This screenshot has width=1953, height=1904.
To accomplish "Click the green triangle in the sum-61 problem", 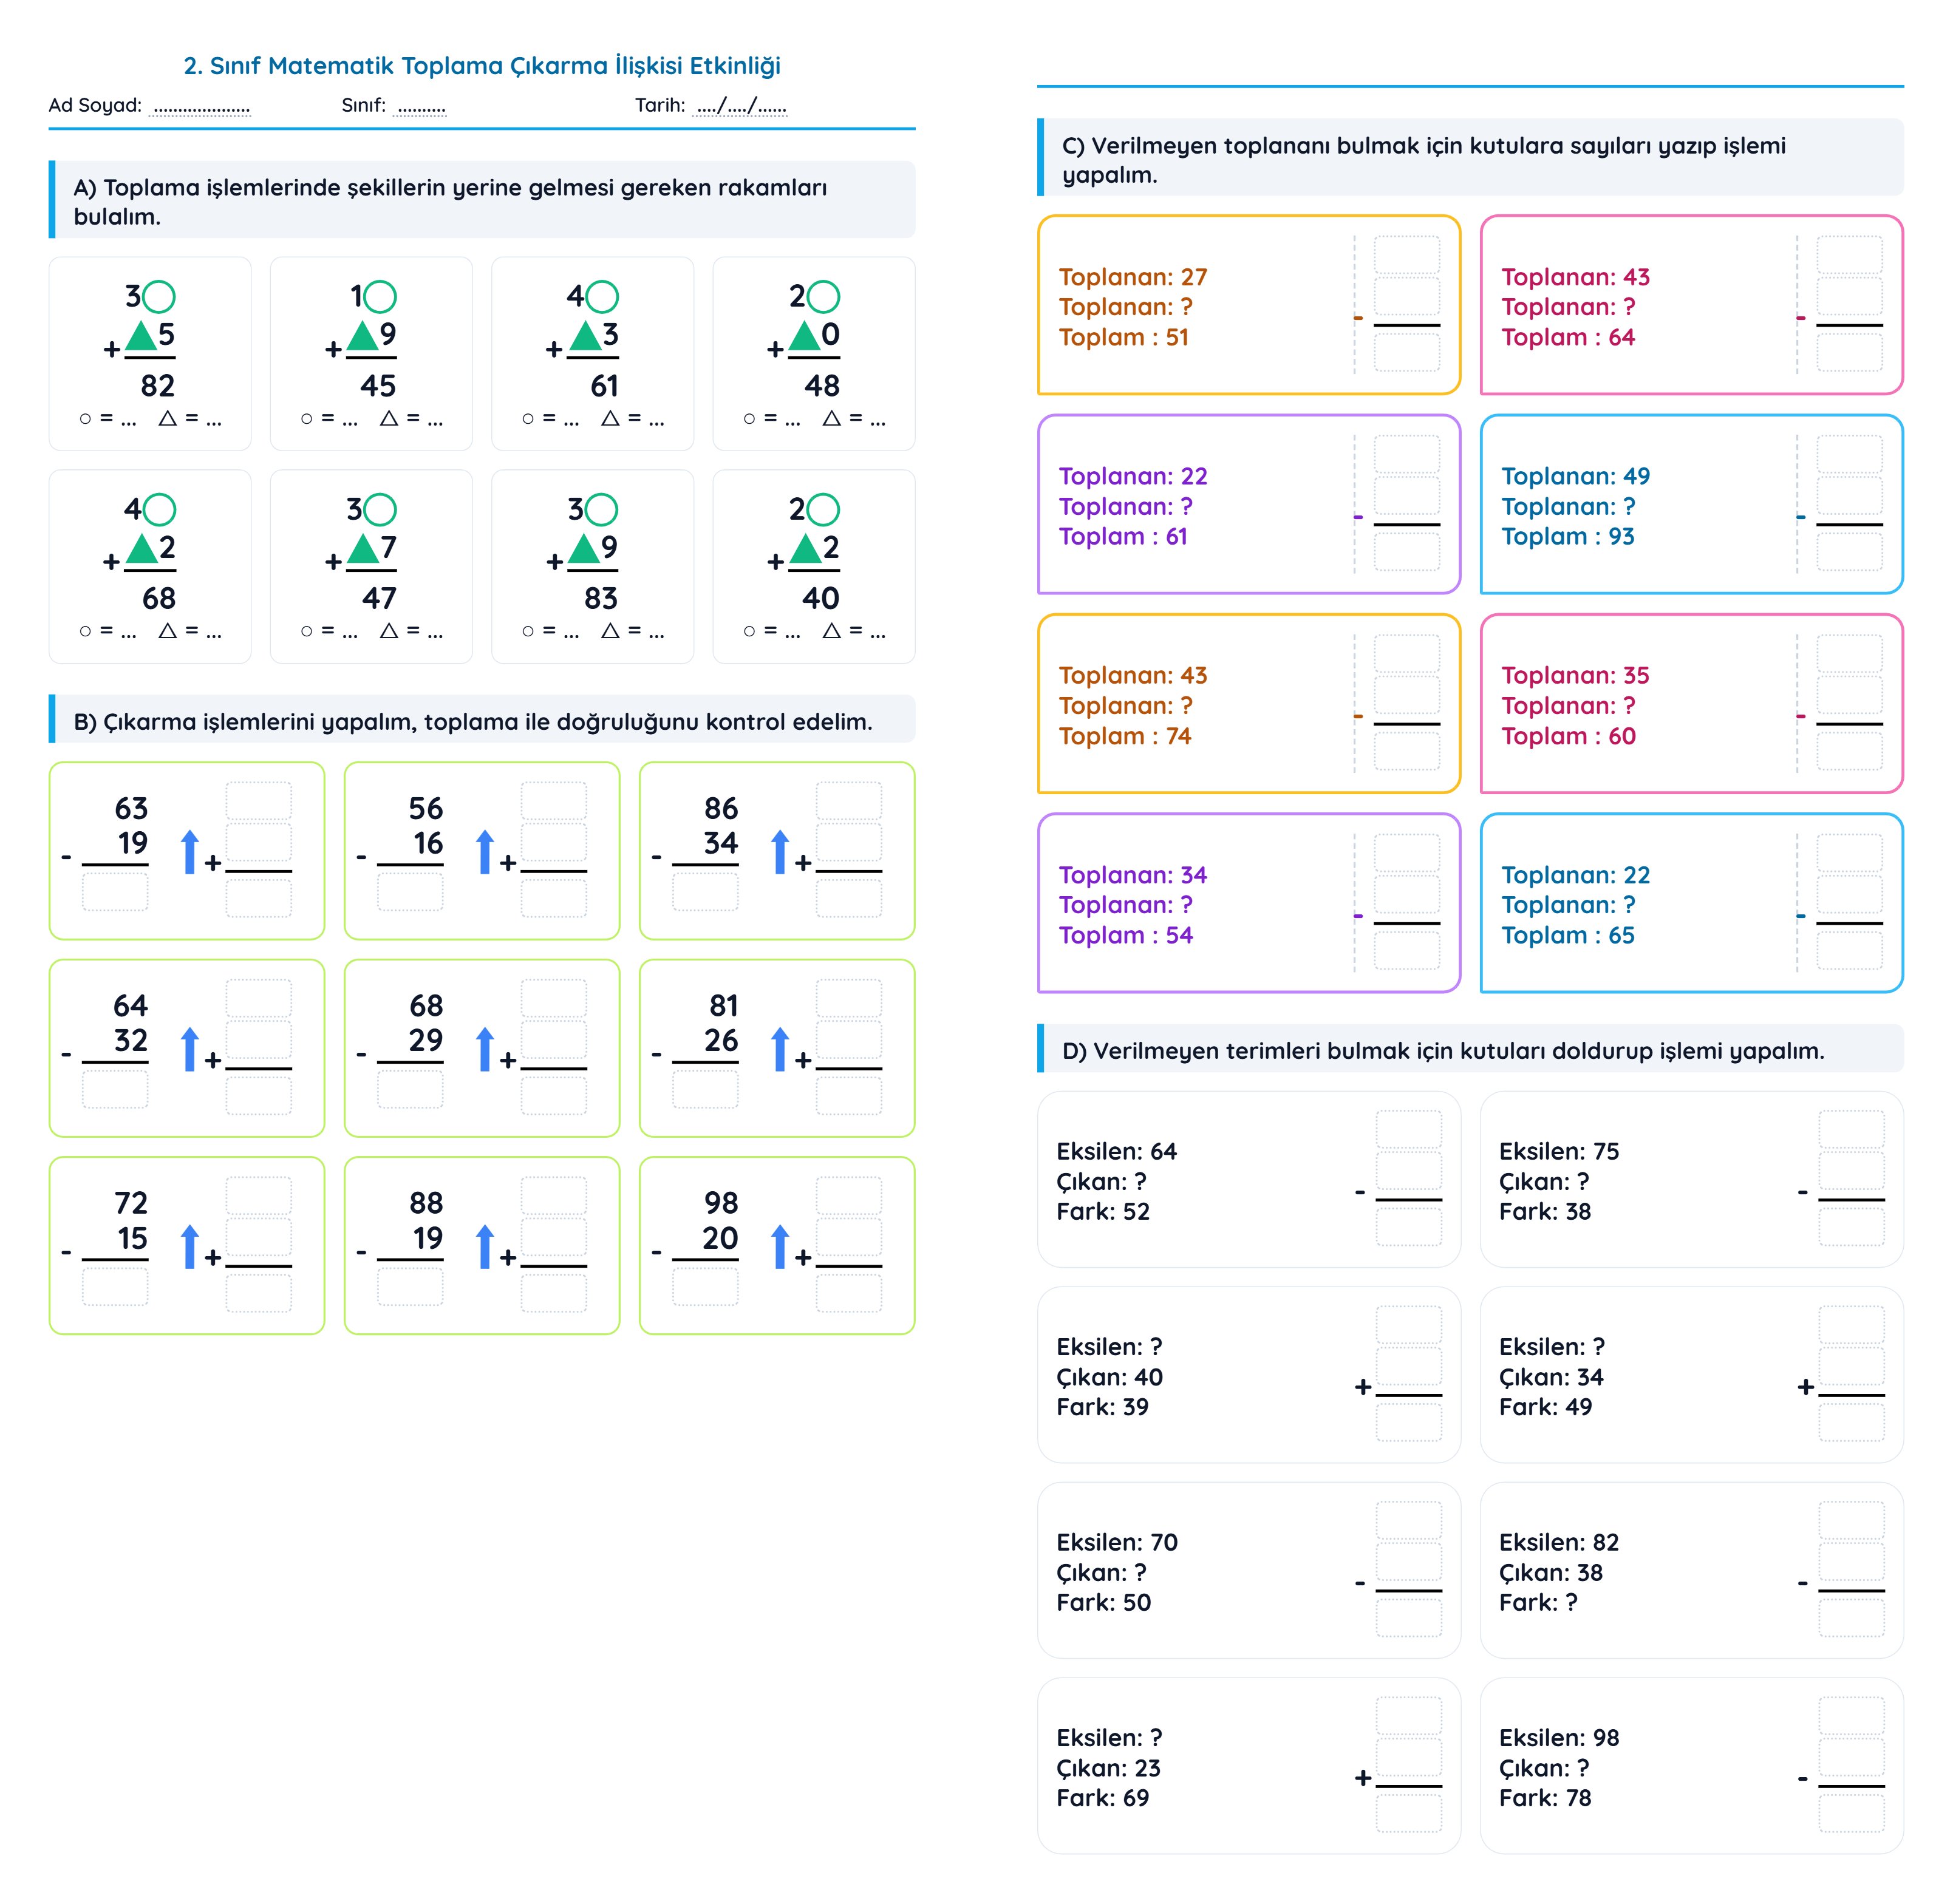I will pyautogui.click(x=584, y=336).
